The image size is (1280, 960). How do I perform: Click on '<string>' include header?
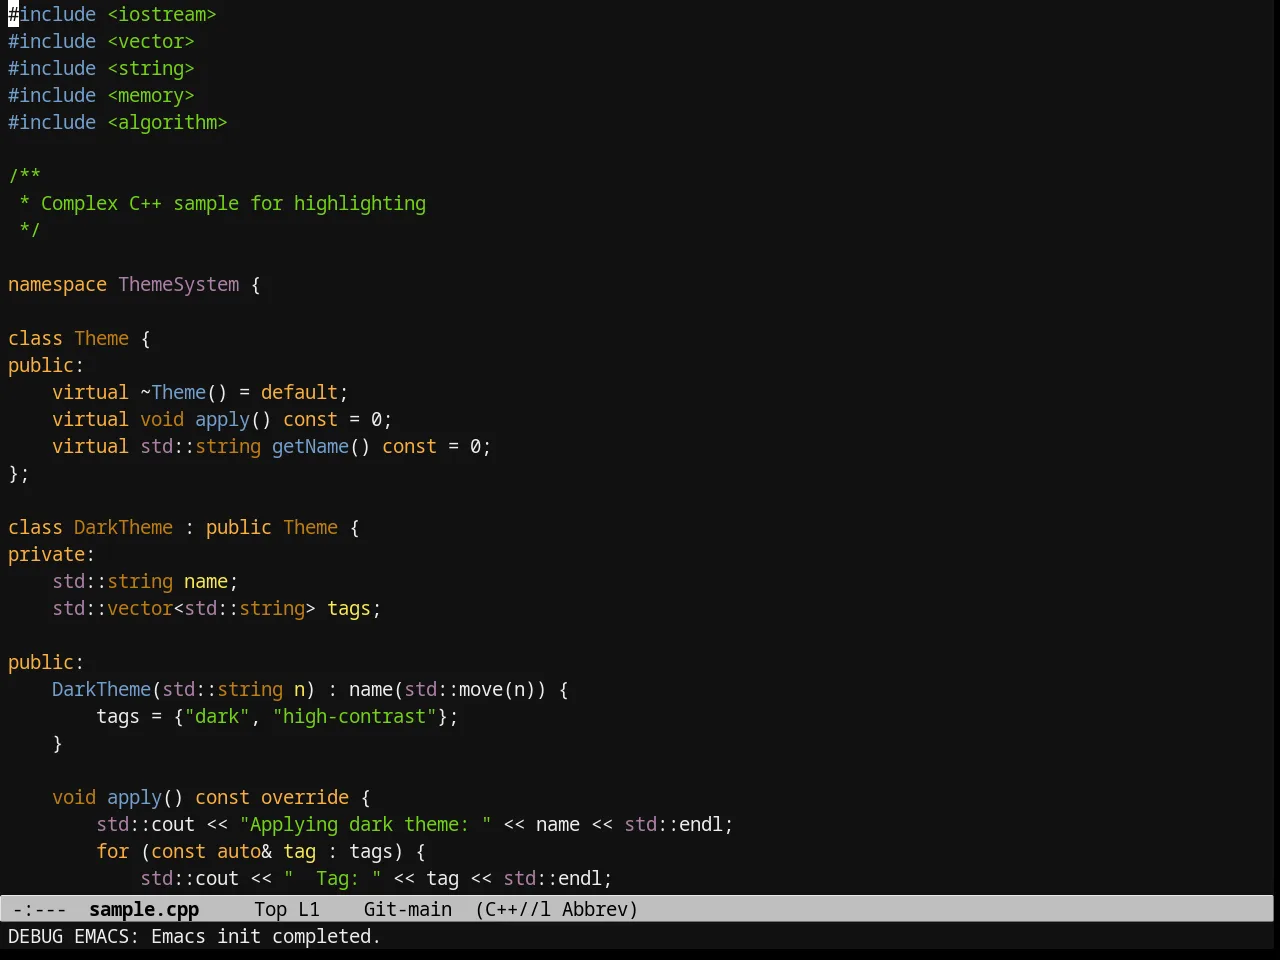pos(151,68)
